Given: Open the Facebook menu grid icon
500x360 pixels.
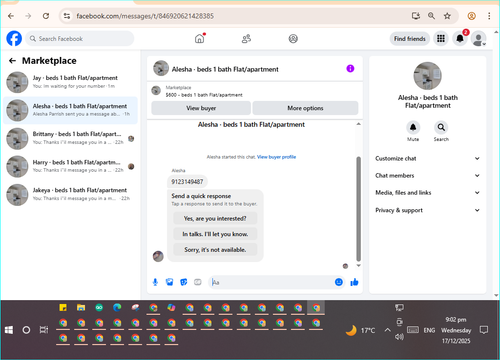Looking at the screenshot, I should (x=441, y=39).
